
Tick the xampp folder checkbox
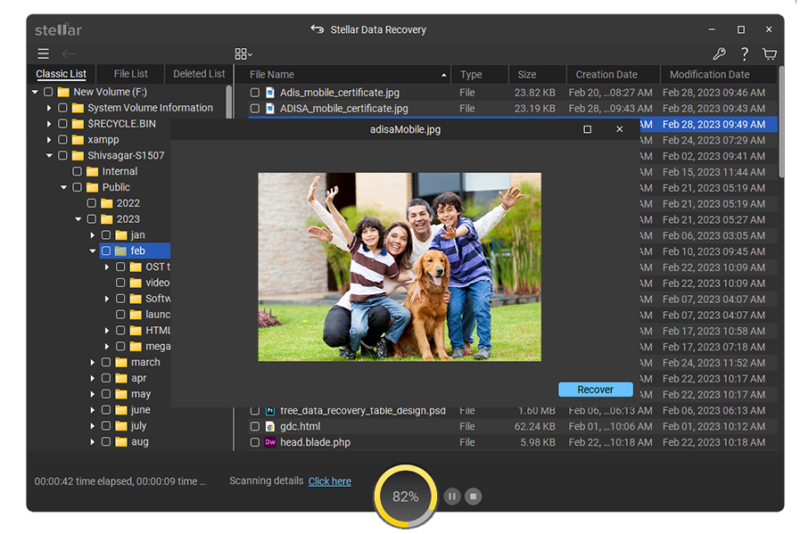pyautogui.click(x=63, y=140)
